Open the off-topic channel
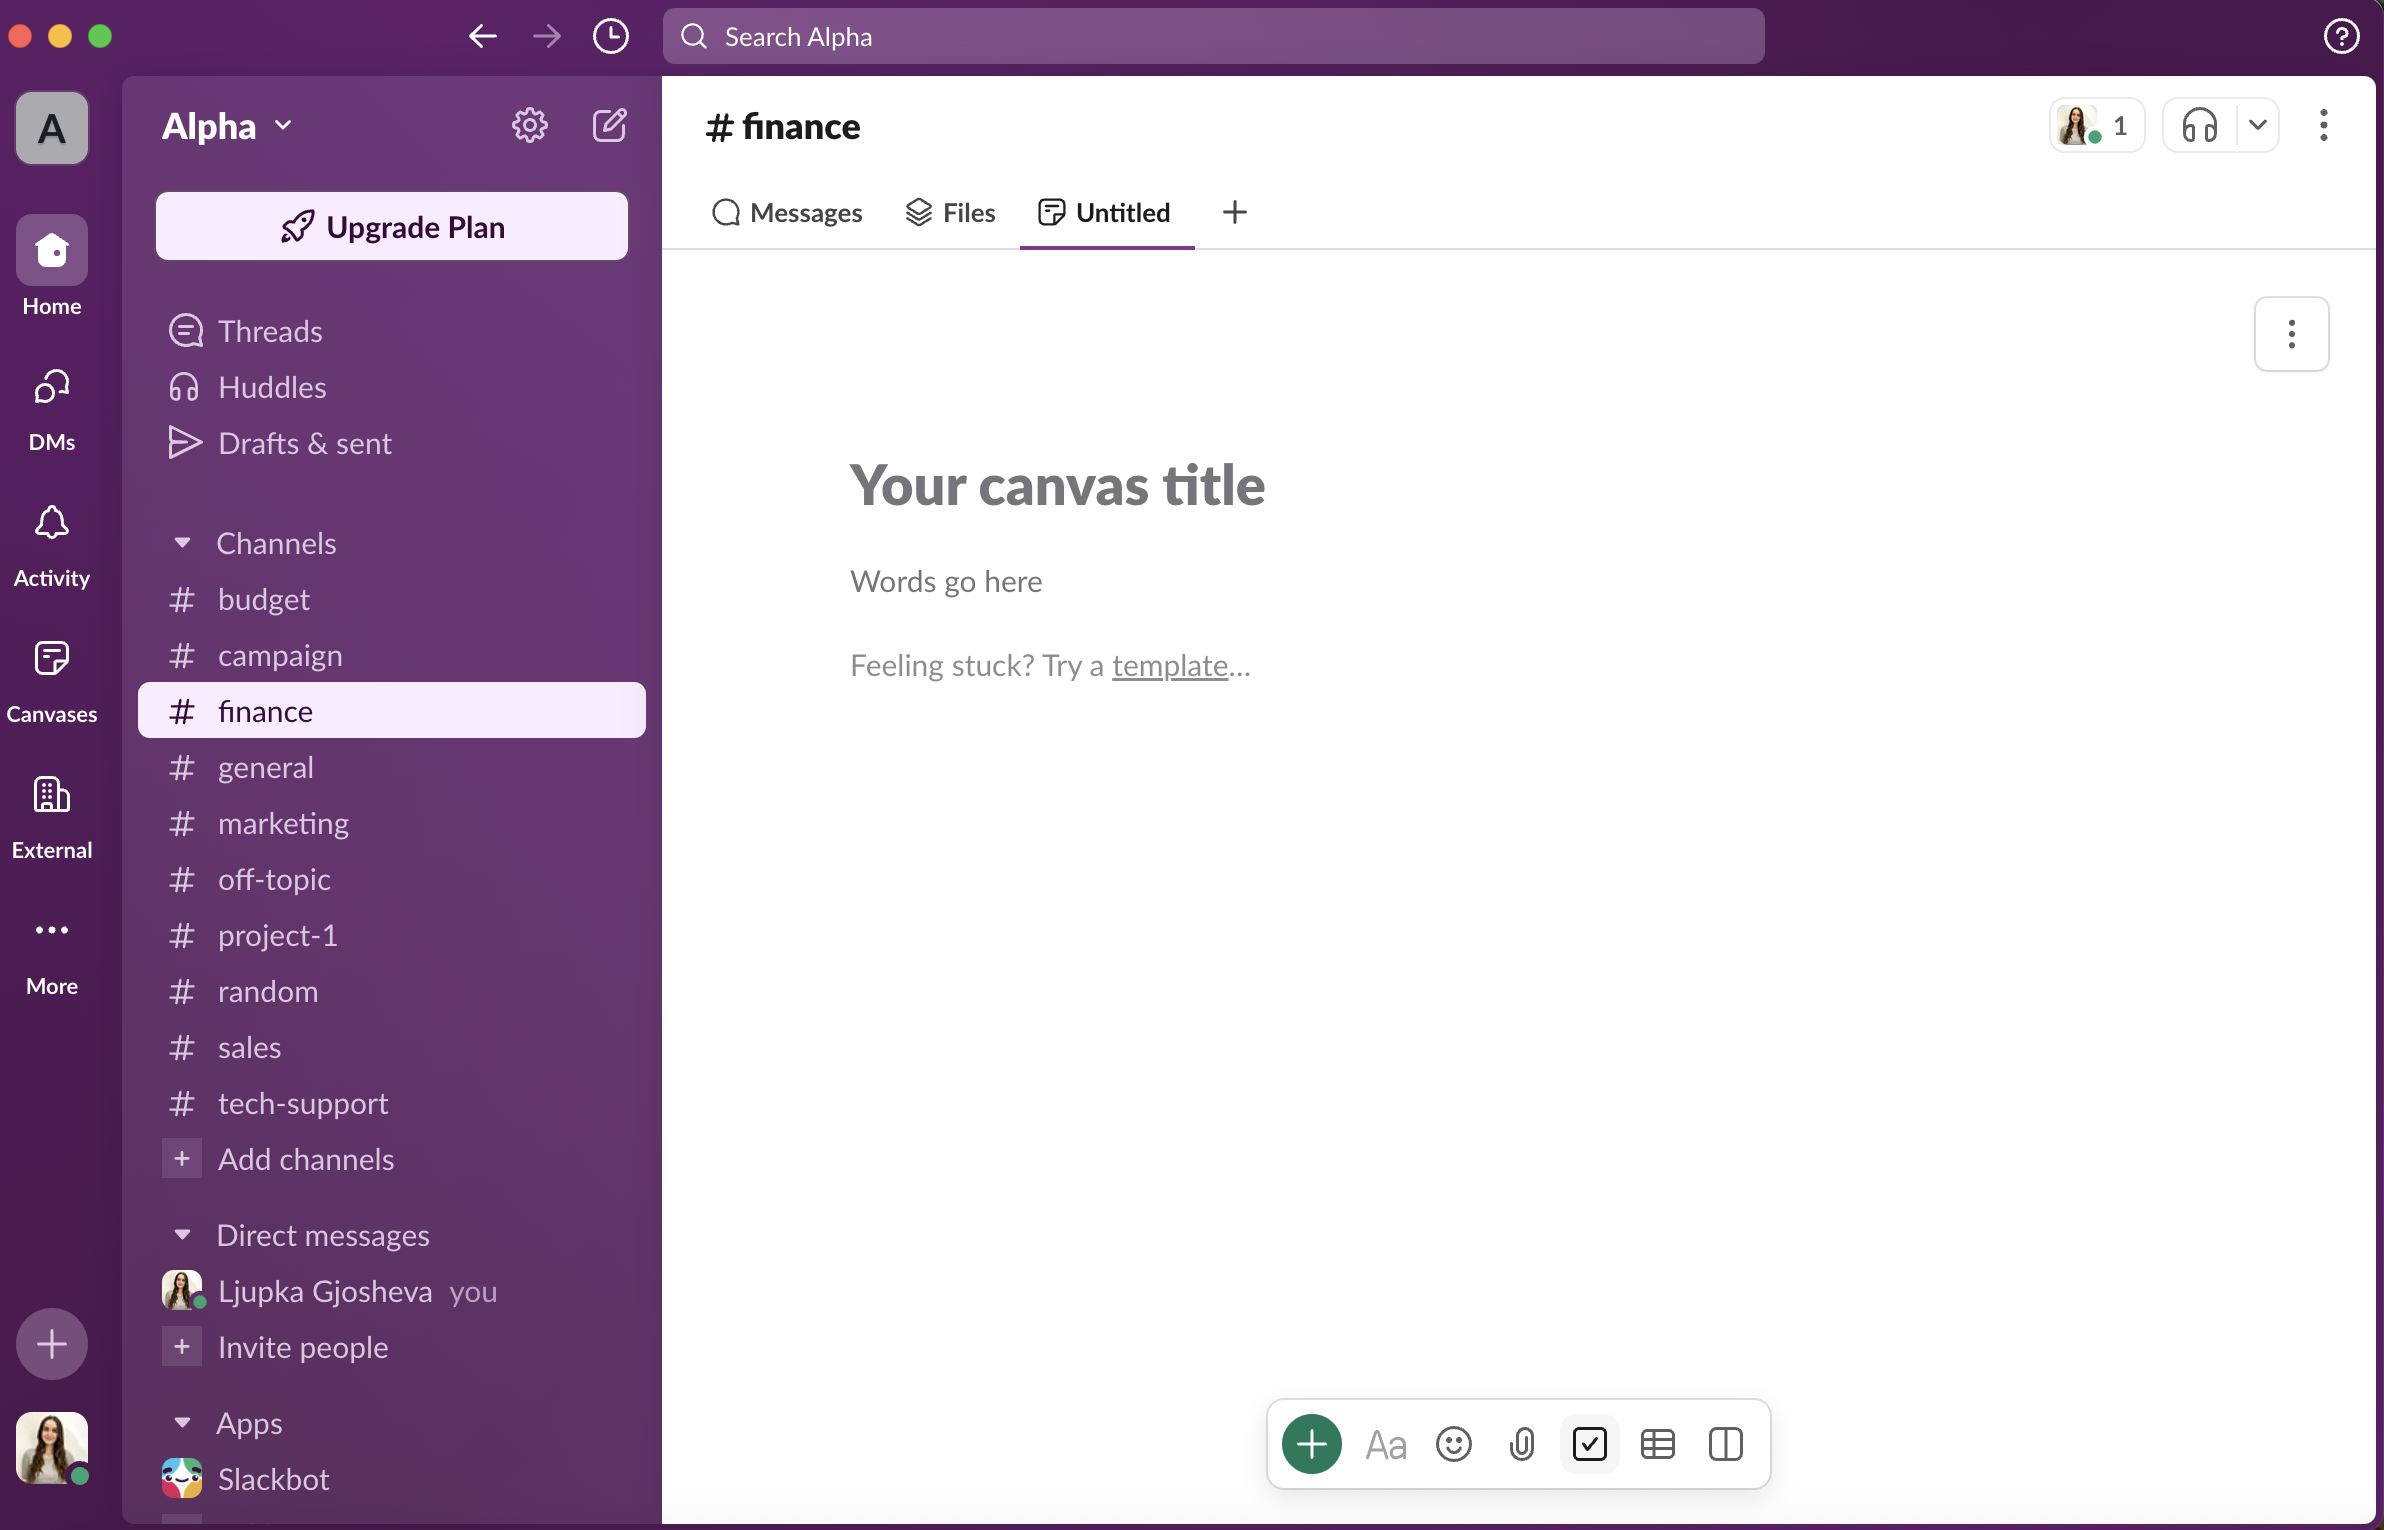This screenshot has height=1530, width=2384. point(392,879)
